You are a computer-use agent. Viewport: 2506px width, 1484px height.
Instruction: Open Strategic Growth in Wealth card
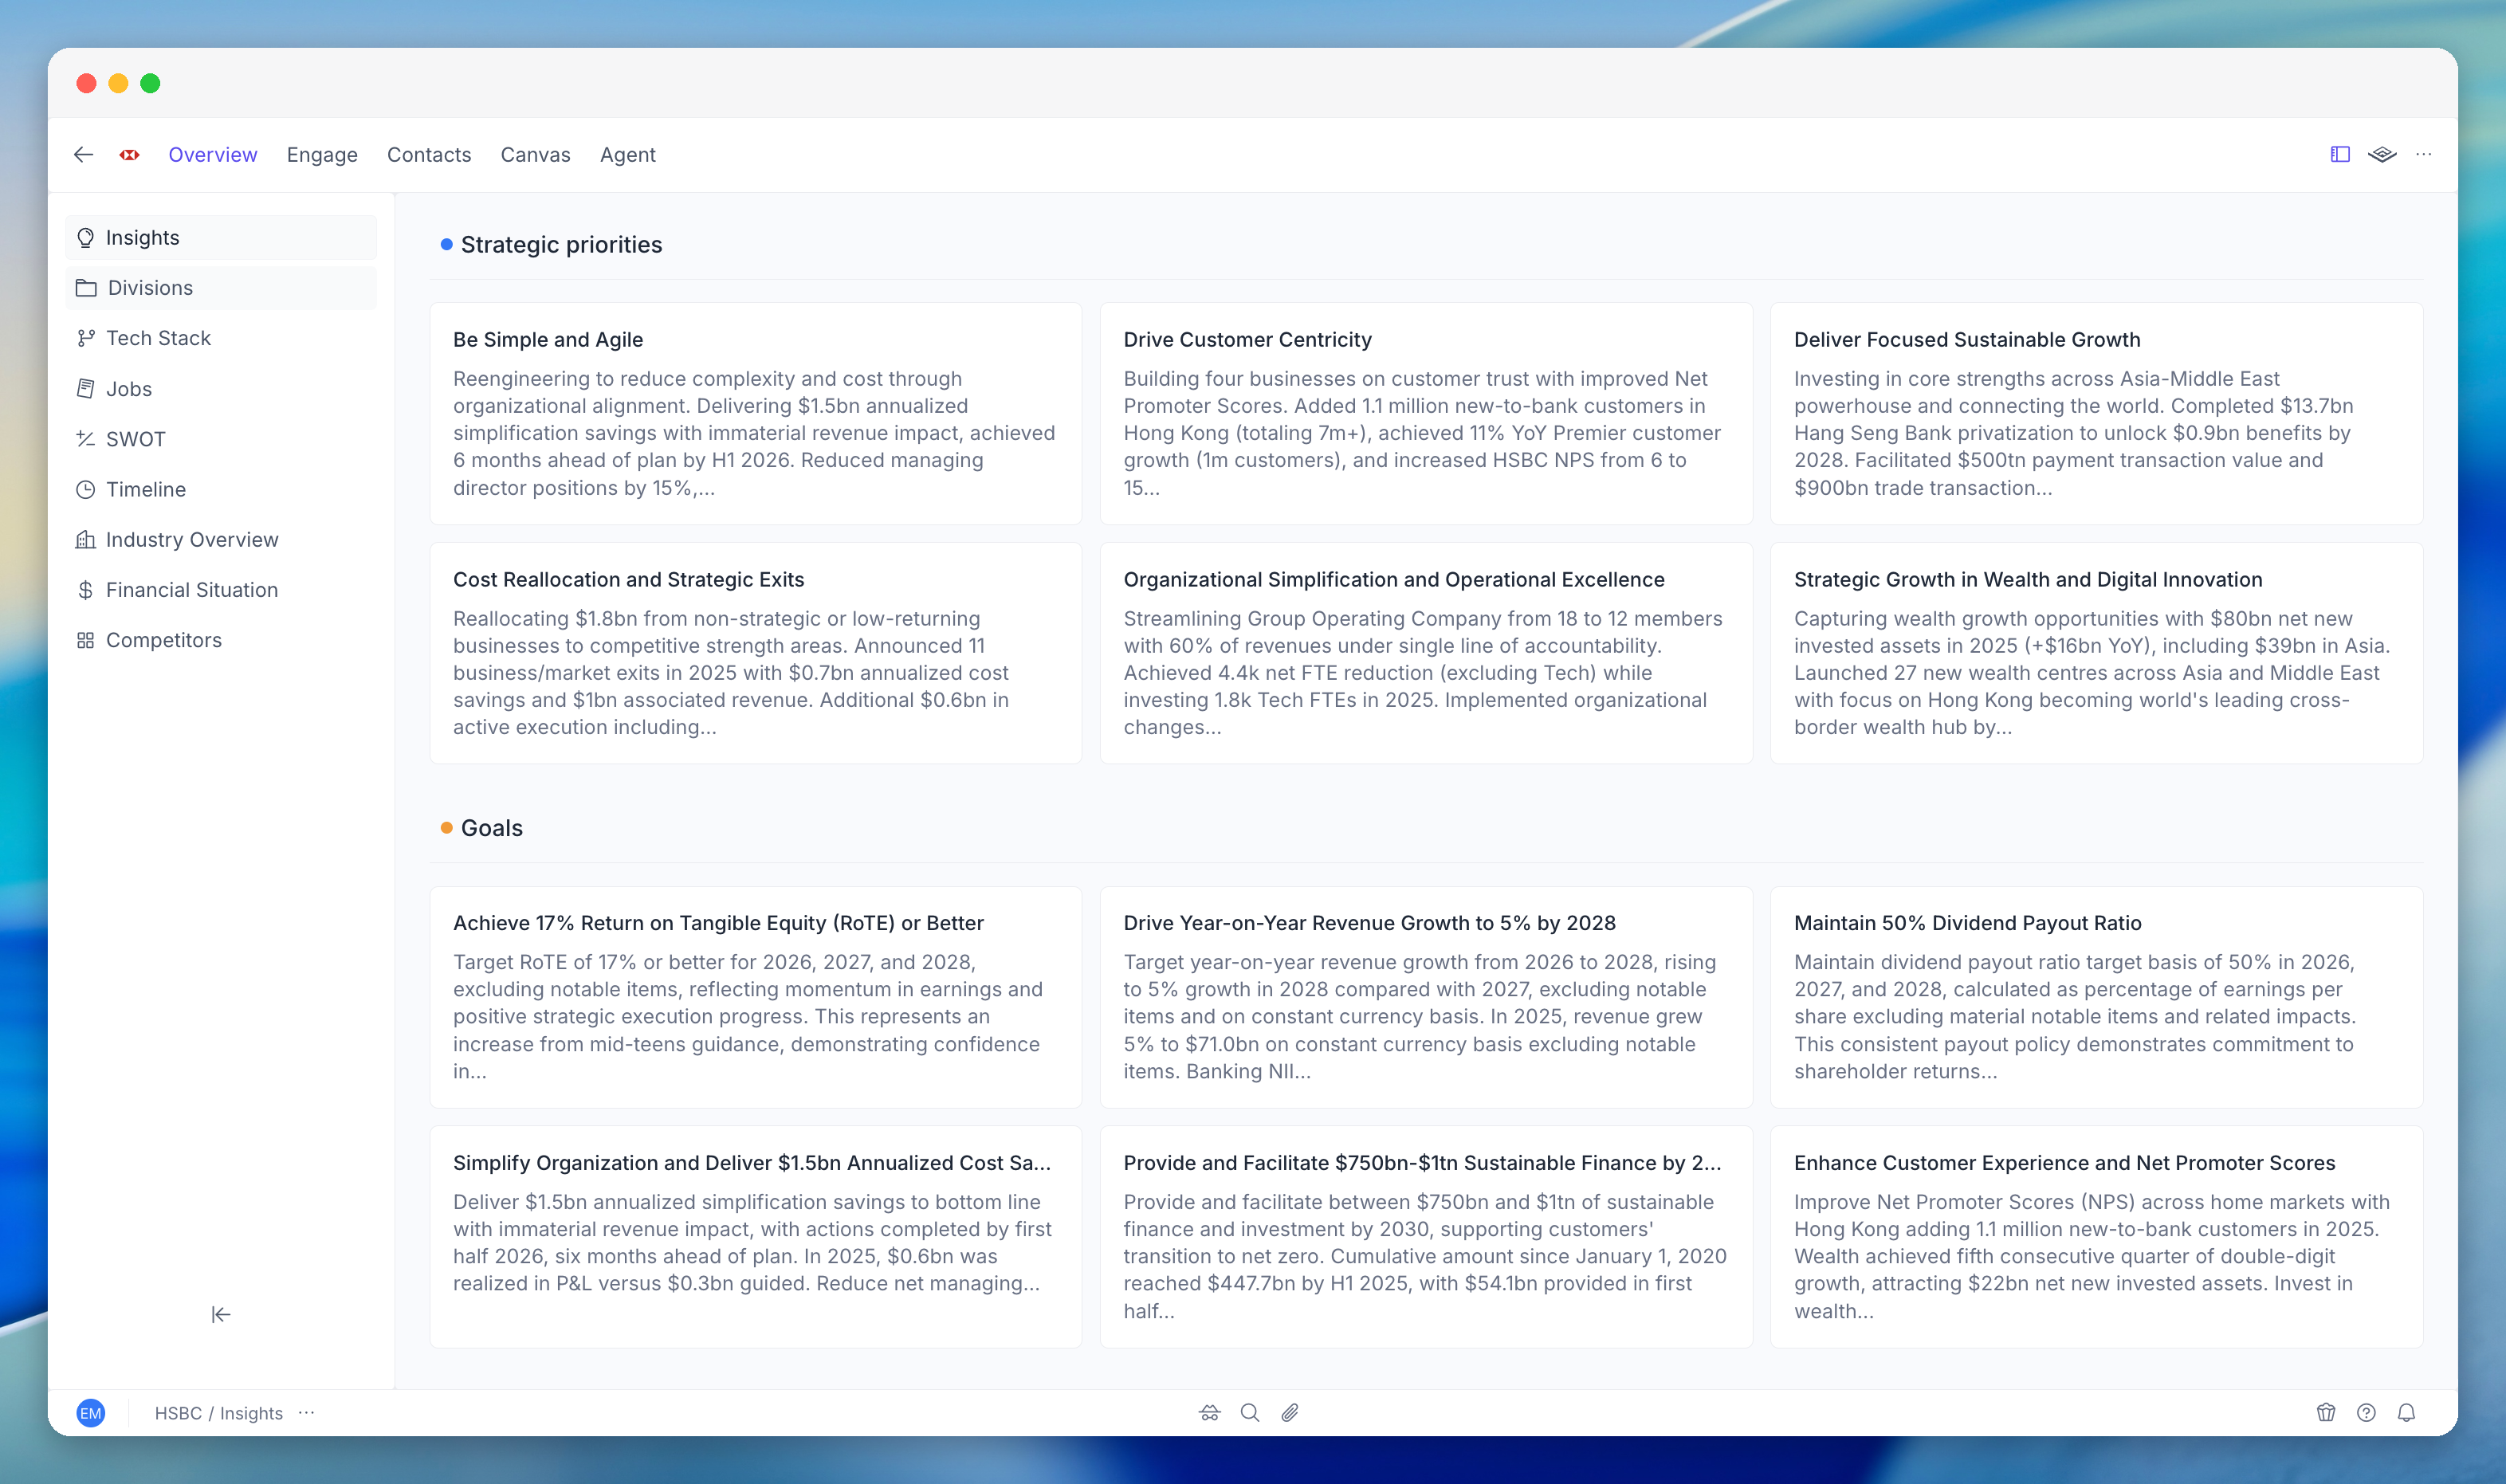[x=2096, y=653]
